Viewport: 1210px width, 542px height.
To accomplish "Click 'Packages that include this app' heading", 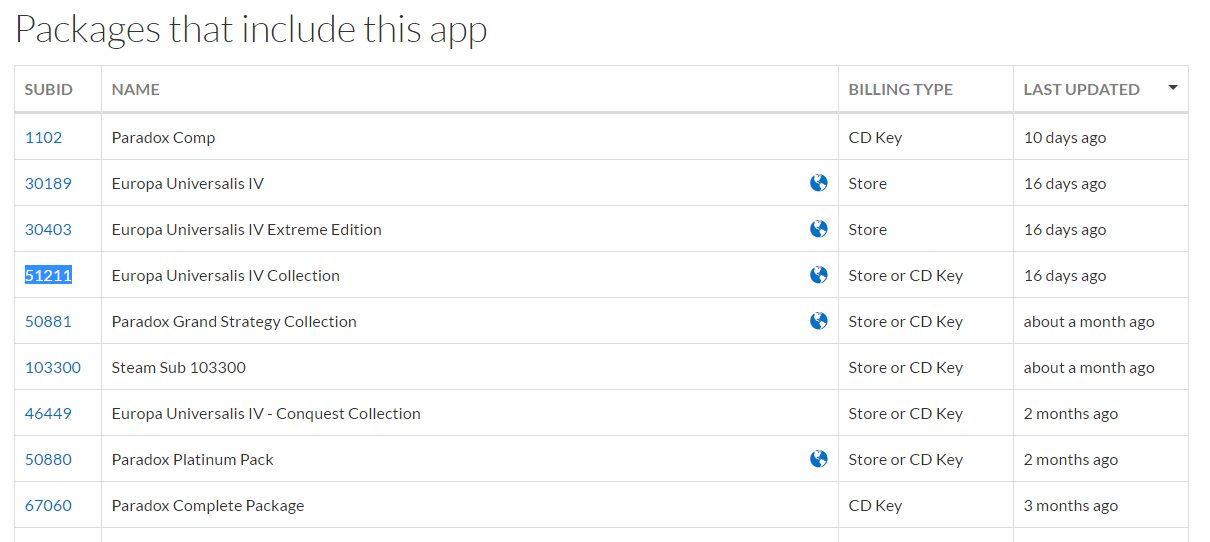I will point(251,29).
